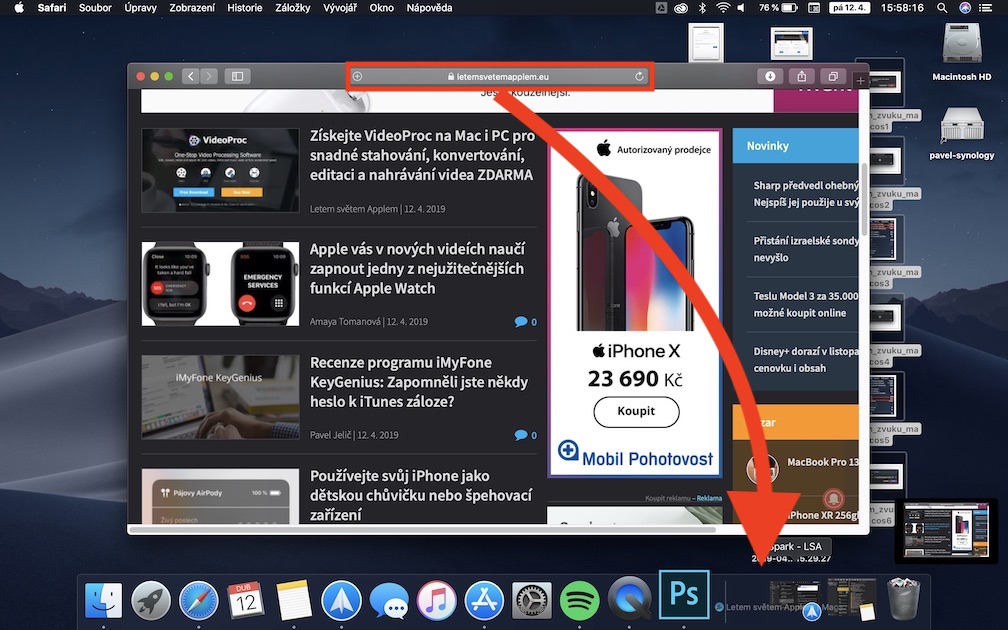Go forward with the Safari forward arrow
Image resolution: width=1008 pixels, height=630 pixels.
pyautogui.click(x=209, y=76)
